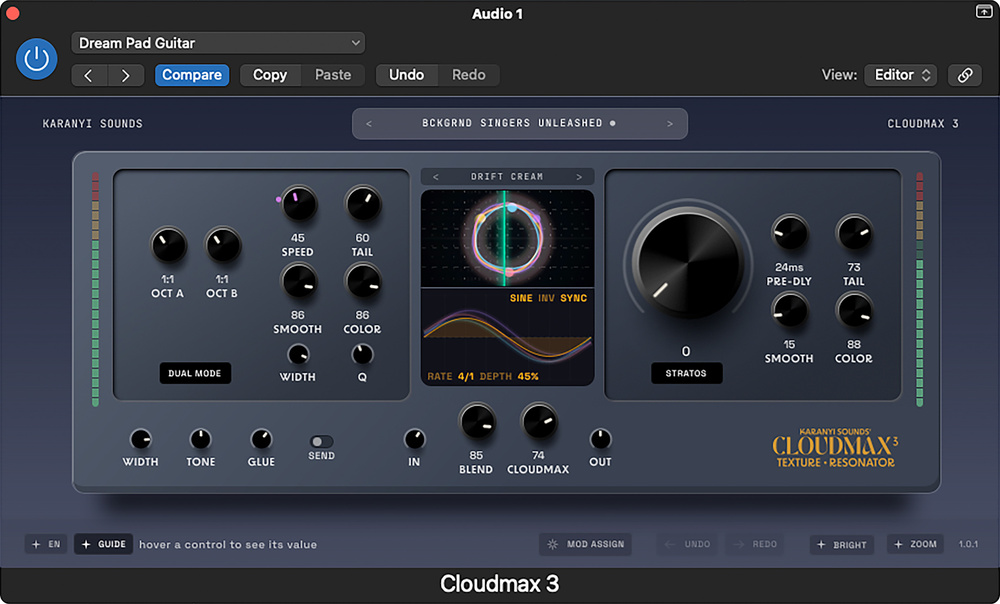Click the Paste button

tap(333, 75)
